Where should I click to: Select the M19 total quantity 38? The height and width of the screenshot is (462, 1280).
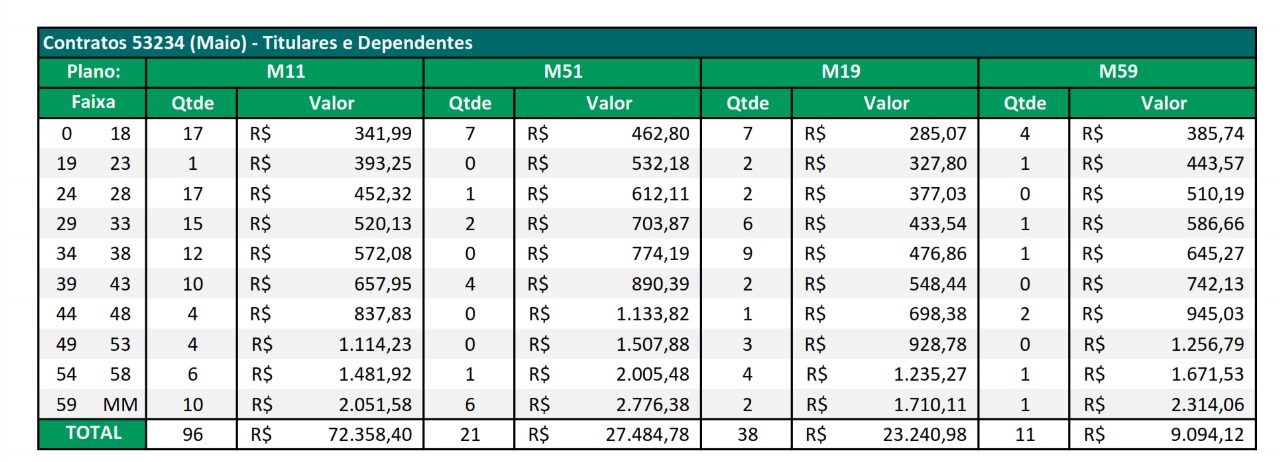(x=747, y=435)
